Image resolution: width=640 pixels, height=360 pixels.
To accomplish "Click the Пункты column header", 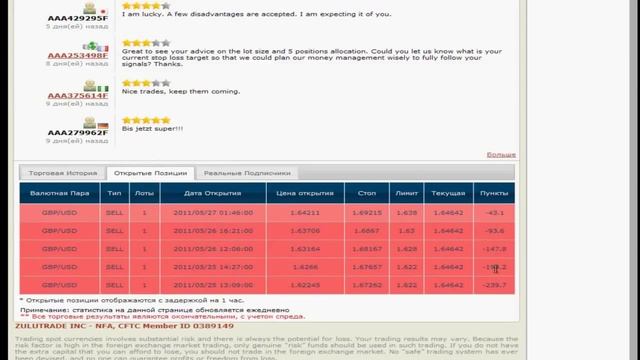I will [494, 193].
